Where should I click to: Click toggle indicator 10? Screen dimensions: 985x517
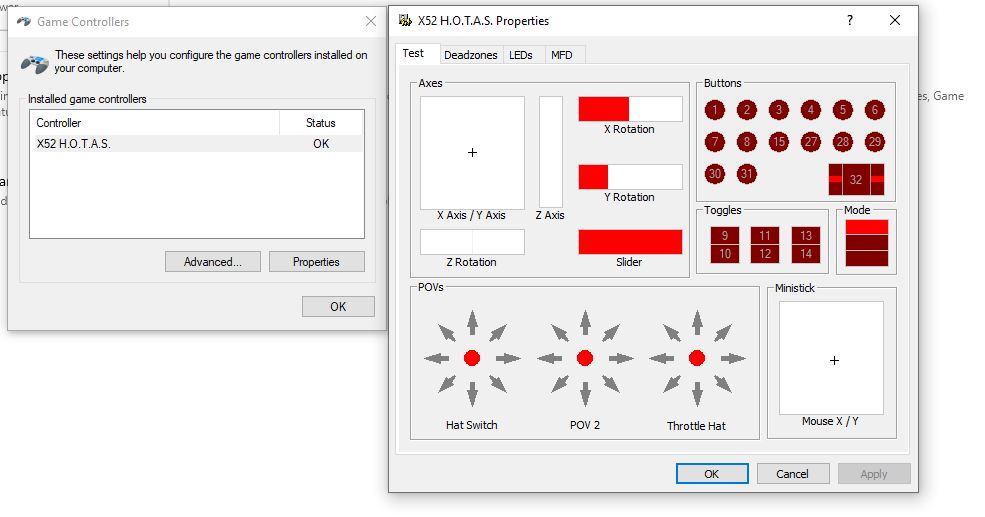tap(725, 254)
